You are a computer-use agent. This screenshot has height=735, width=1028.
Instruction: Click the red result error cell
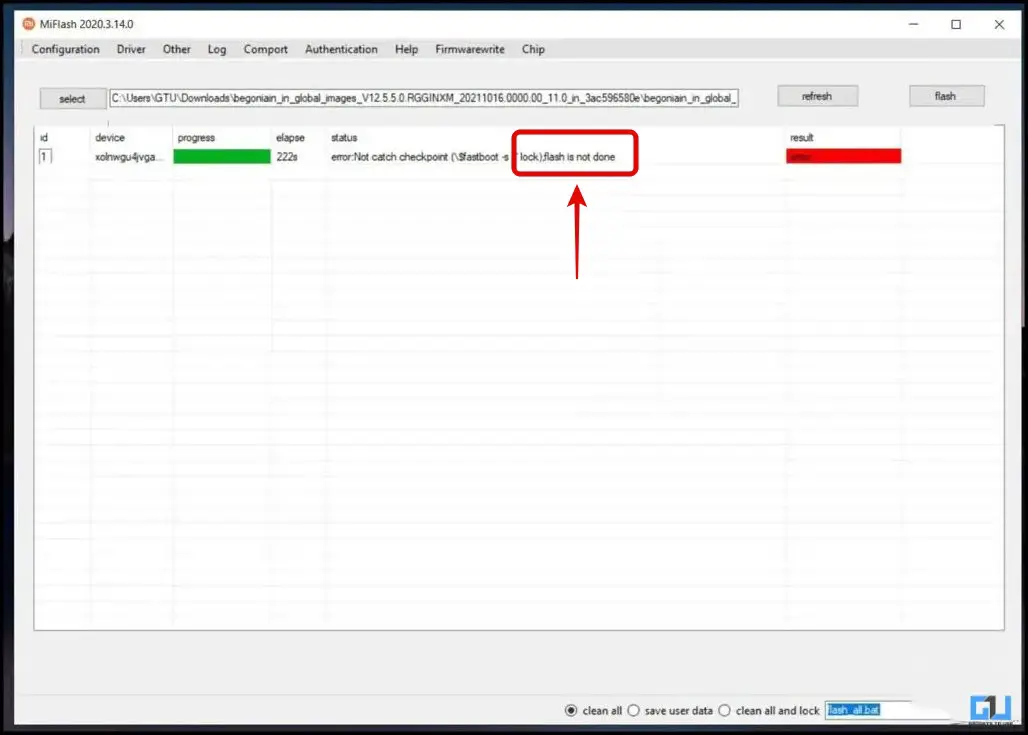point(843,156)
